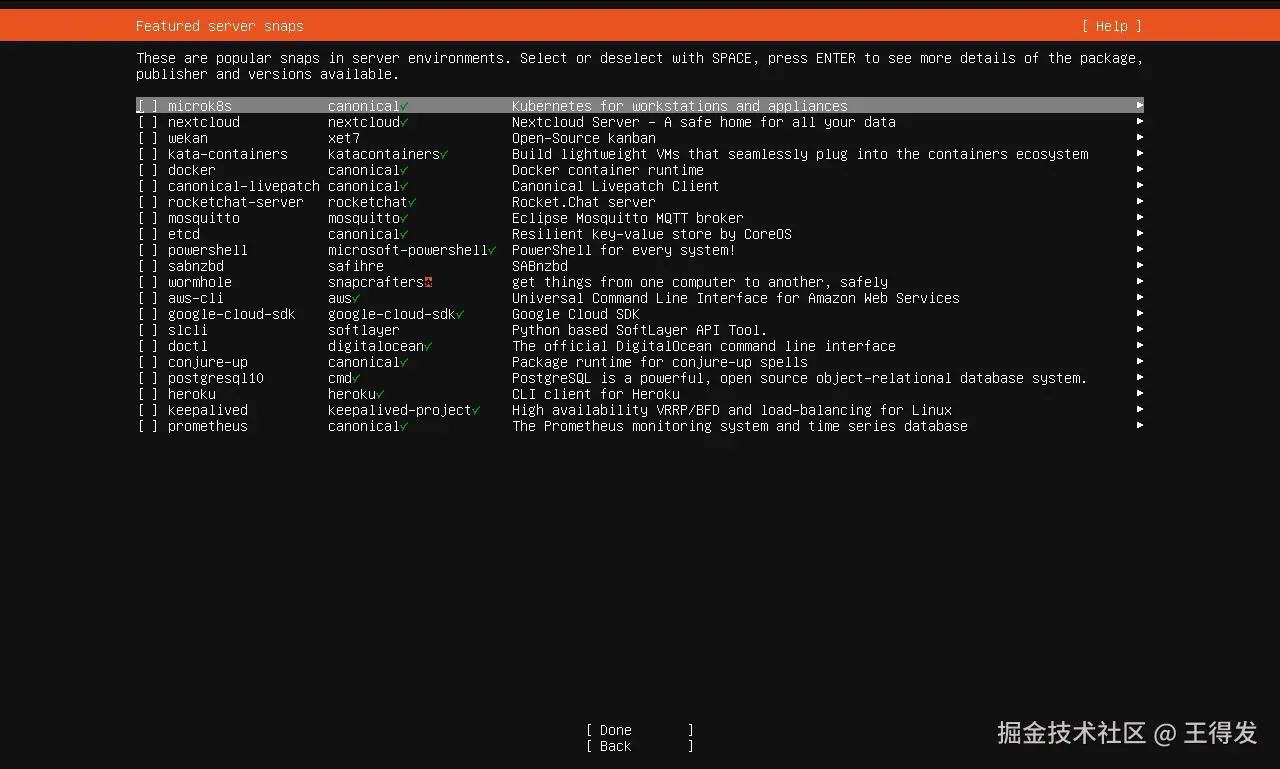Open details arrow for wekan row

point(1140,137)
